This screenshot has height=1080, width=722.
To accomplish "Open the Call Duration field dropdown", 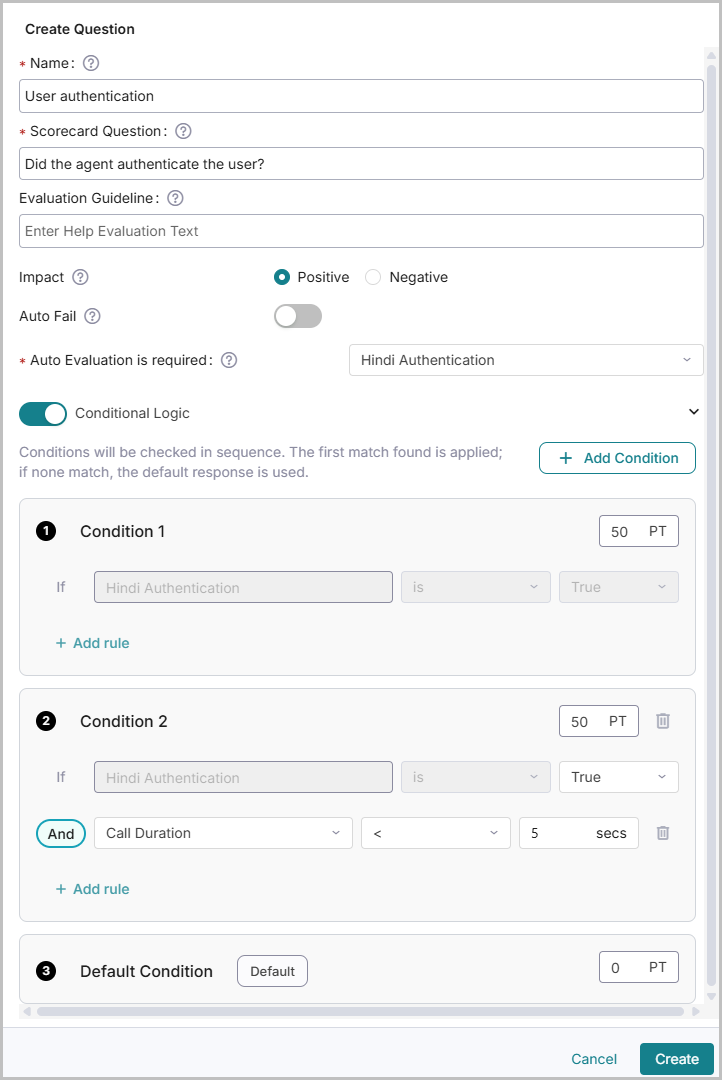I will (x=223, y=833).
